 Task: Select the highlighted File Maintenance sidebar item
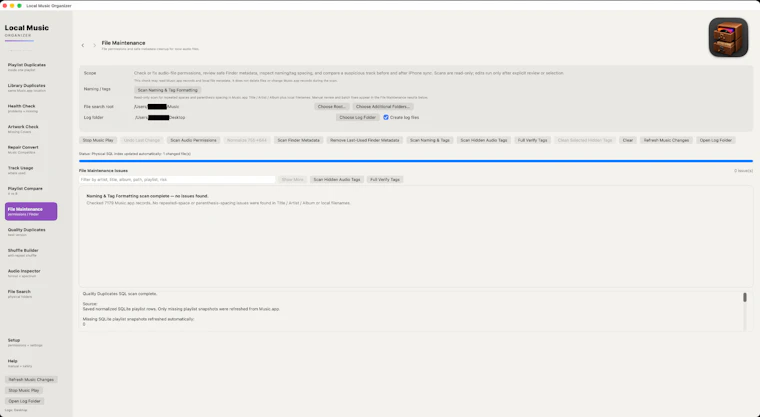click(31, 211)
